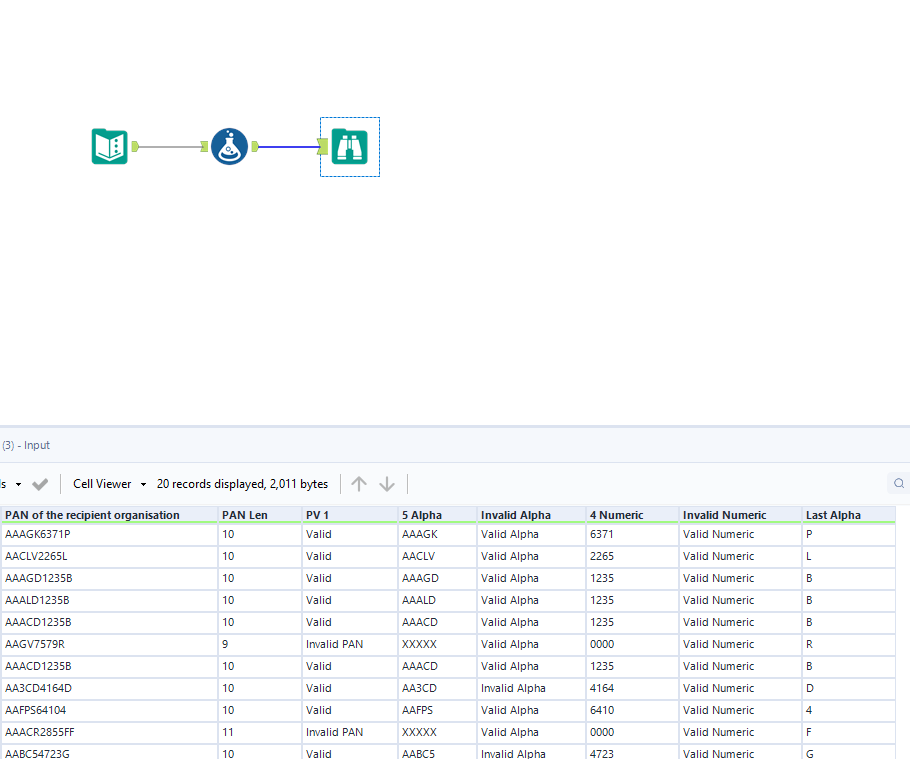Select the Formula tool flask icon
910x759 pixels.
[x=229, y=147]
